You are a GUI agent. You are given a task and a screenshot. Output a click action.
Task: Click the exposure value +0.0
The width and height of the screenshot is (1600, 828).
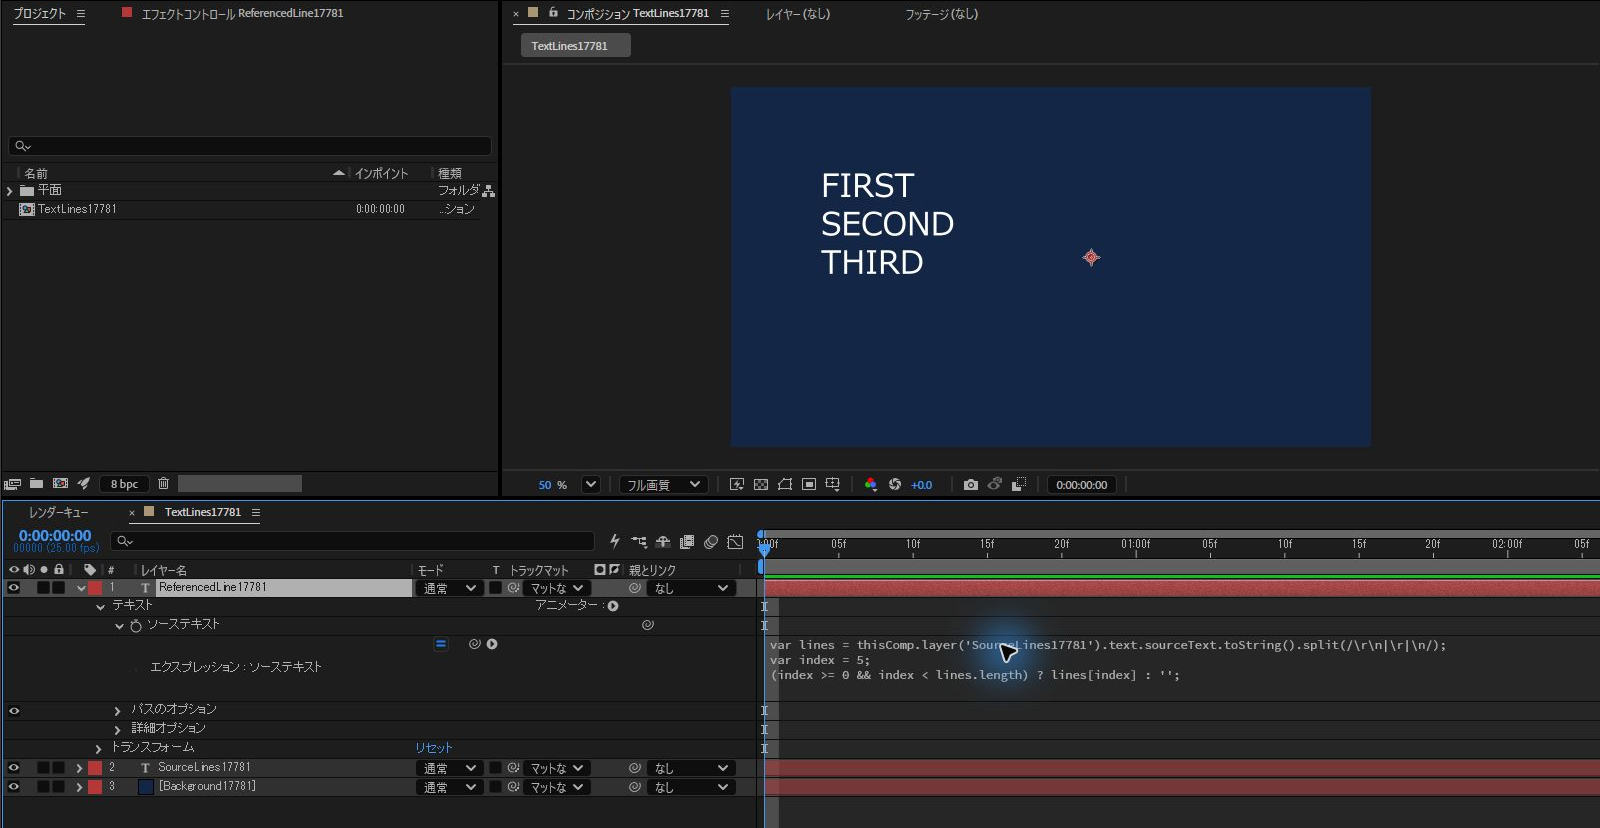(x=921, y=485)
